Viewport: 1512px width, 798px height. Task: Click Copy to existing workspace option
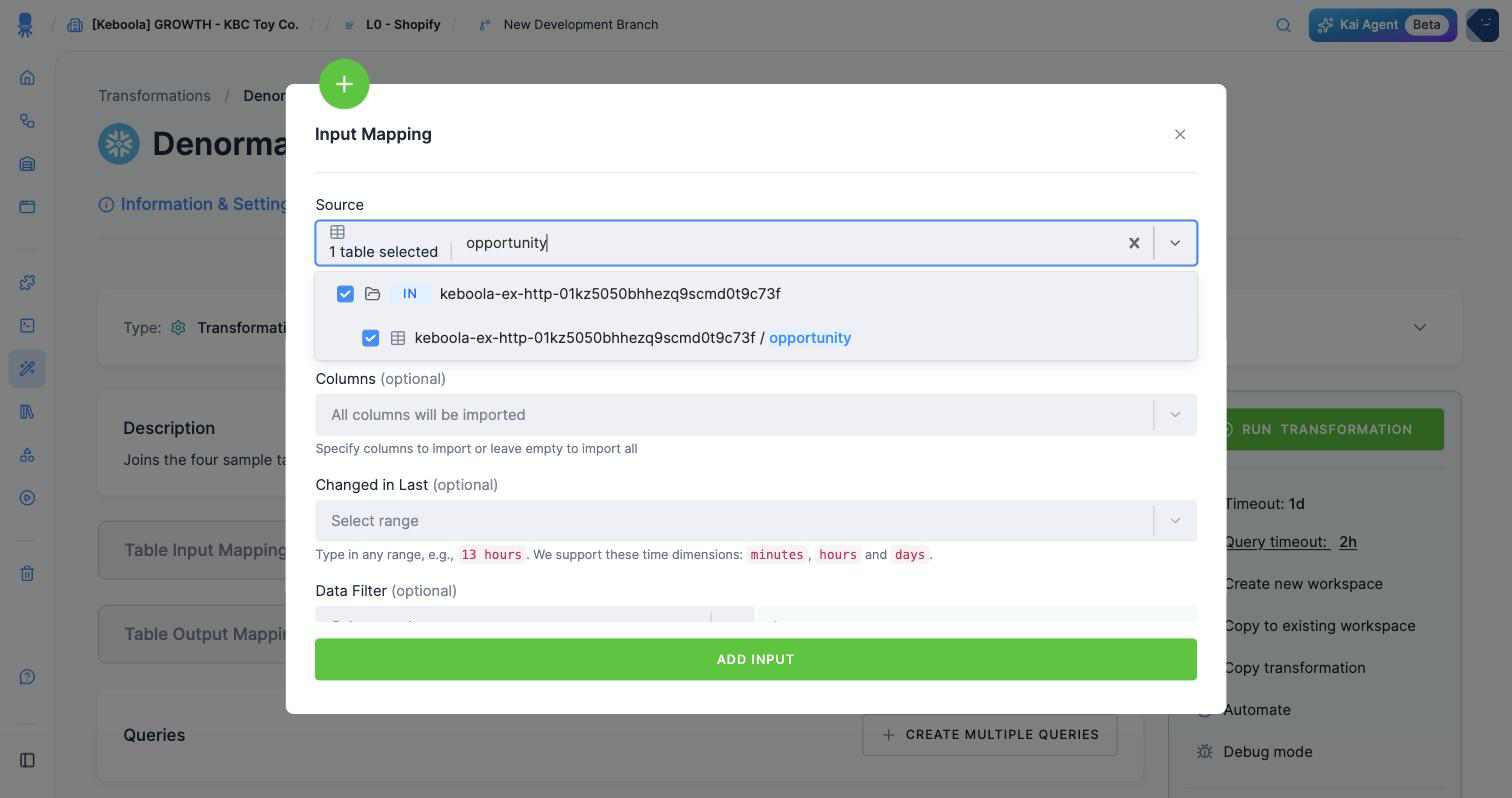point(1319,626)
